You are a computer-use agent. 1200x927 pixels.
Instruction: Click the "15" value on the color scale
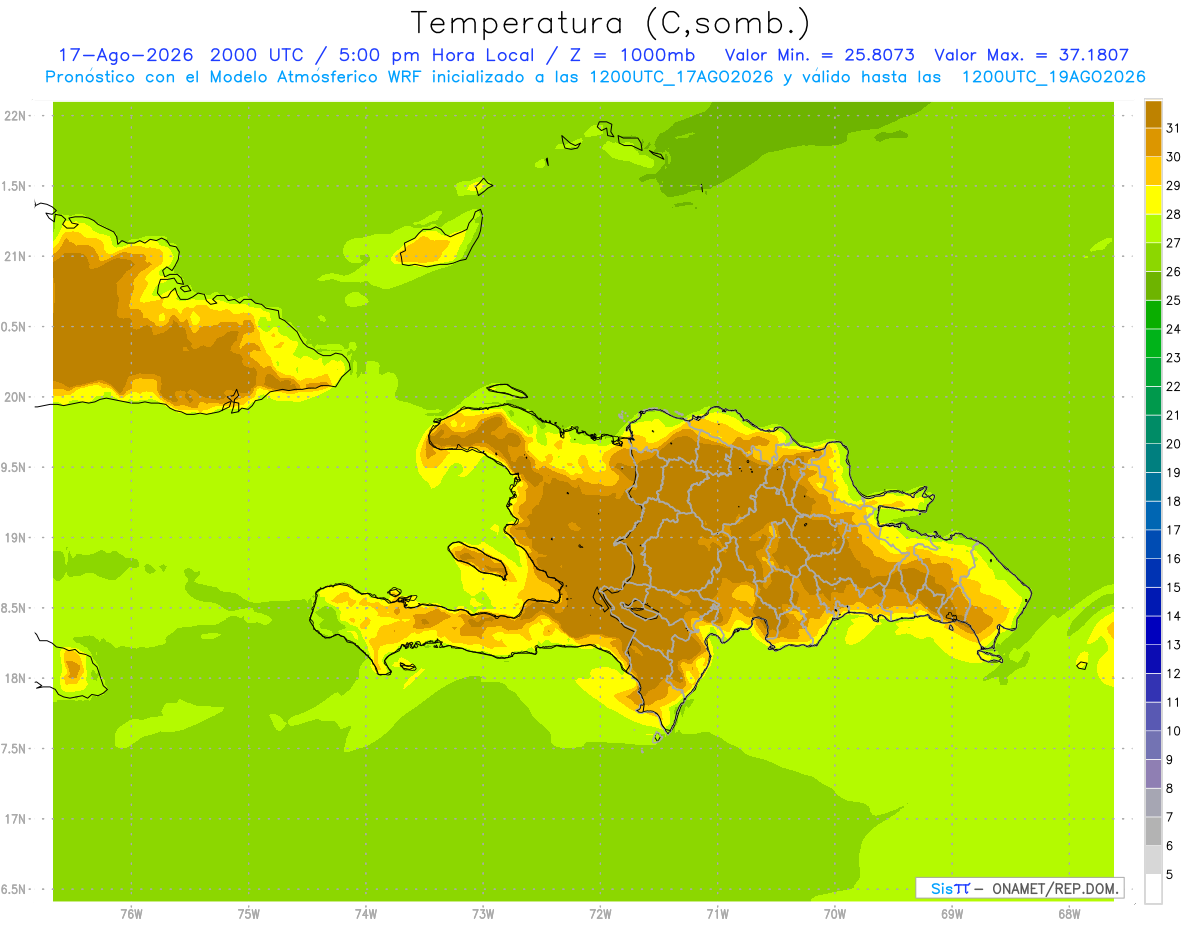point(1174,588)
